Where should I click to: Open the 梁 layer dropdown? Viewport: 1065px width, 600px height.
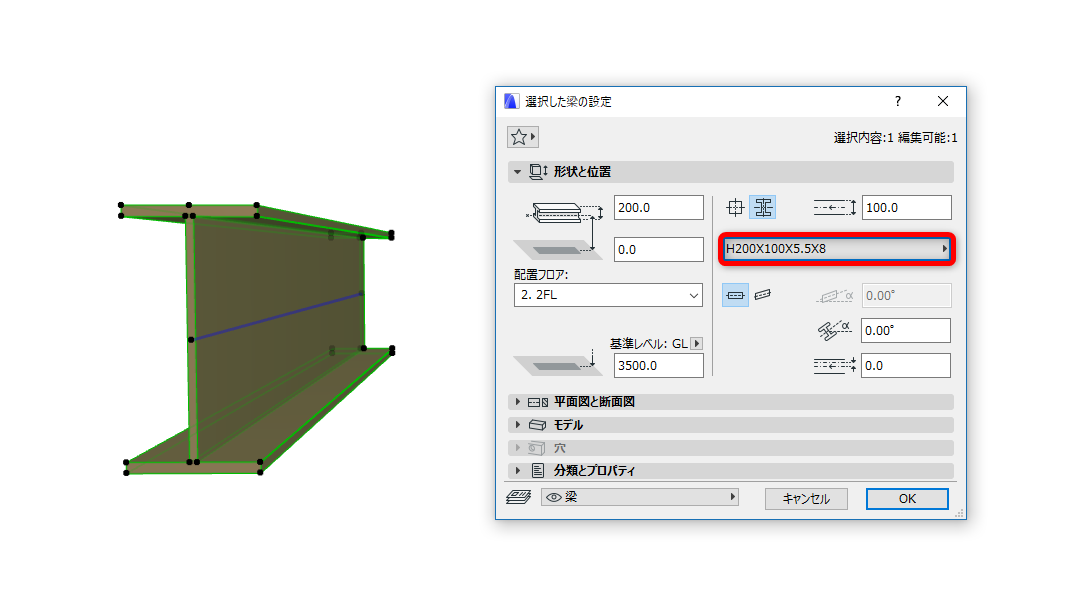(x=640, y=497)
